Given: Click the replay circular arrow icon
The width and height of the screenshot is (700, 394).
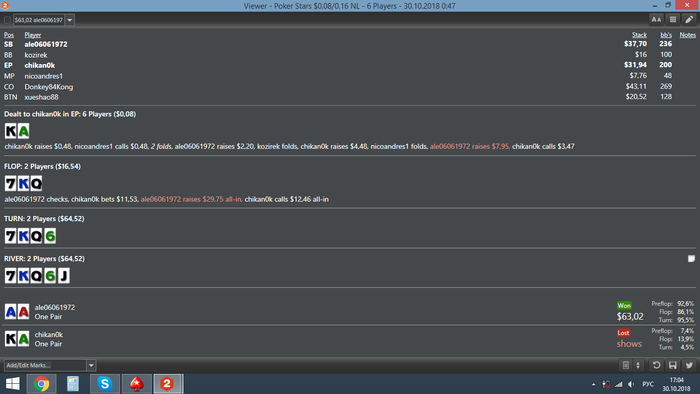Looking at the screenshot, I should pyautogui.click(x=656, y=365).
